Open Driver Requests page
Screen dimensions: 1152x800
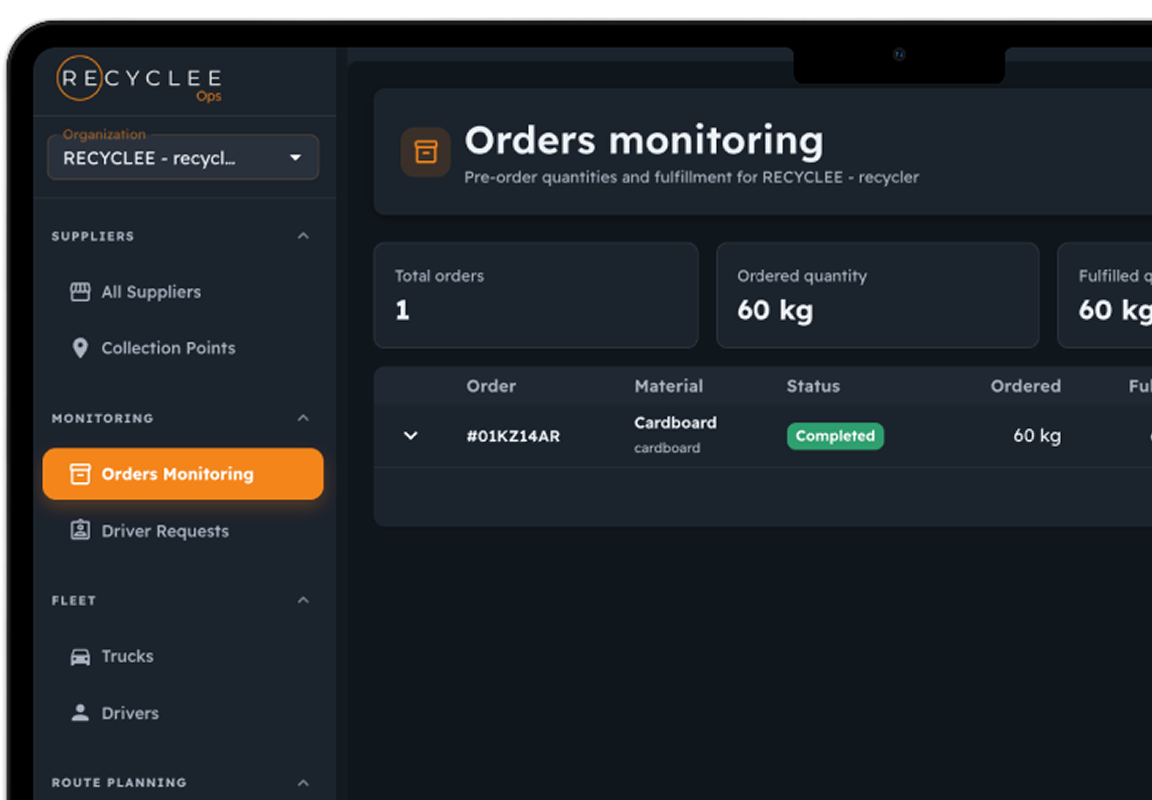[x=183, y=530]
